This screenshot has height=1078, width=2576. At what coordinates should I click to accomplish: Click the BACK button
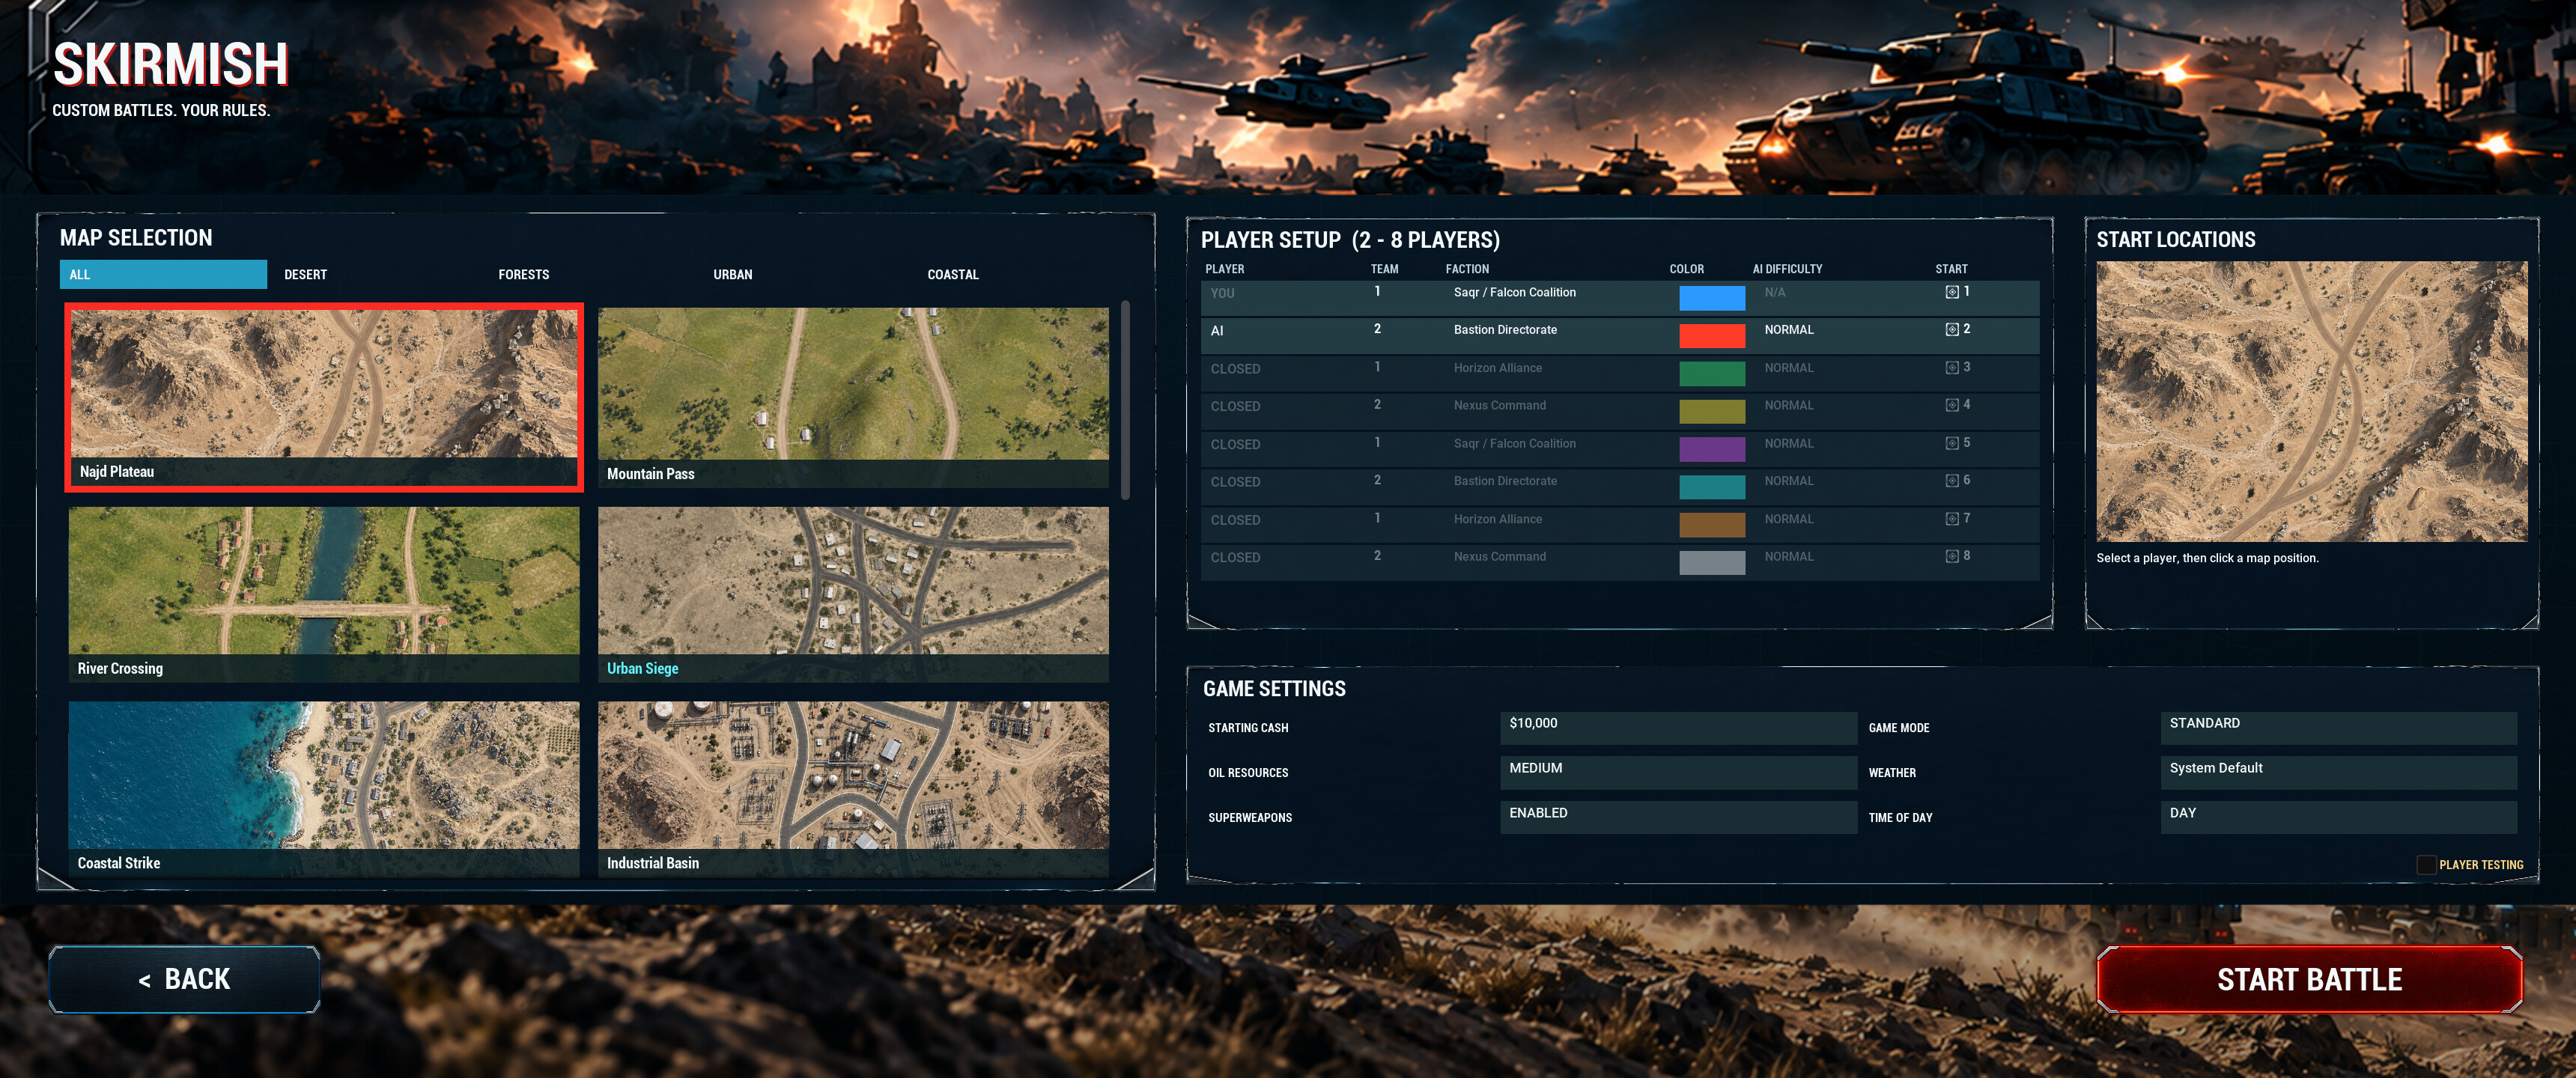184,979
